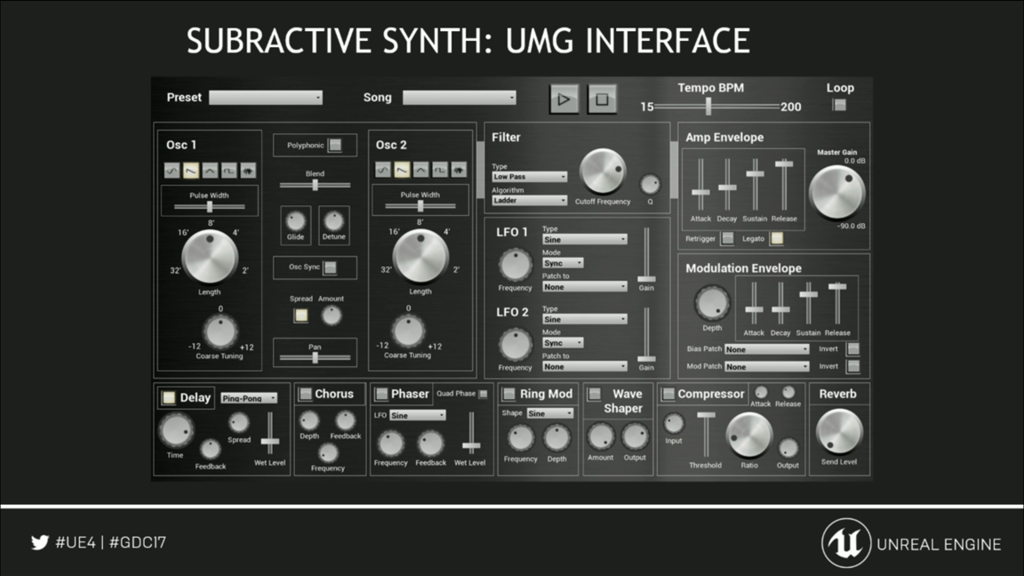Toggle the Spread checkbox
Viewport: 1024px width, 576px height.
coord(300,315)
